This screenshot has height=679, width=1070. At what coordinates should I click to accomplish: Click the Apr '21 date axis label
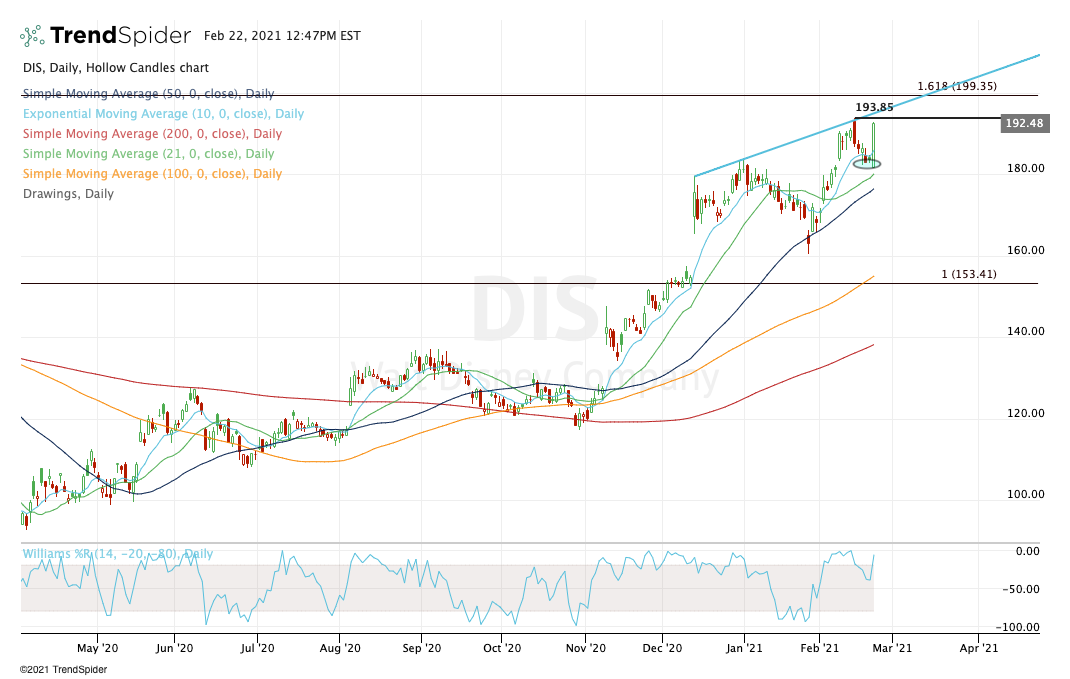979,648
